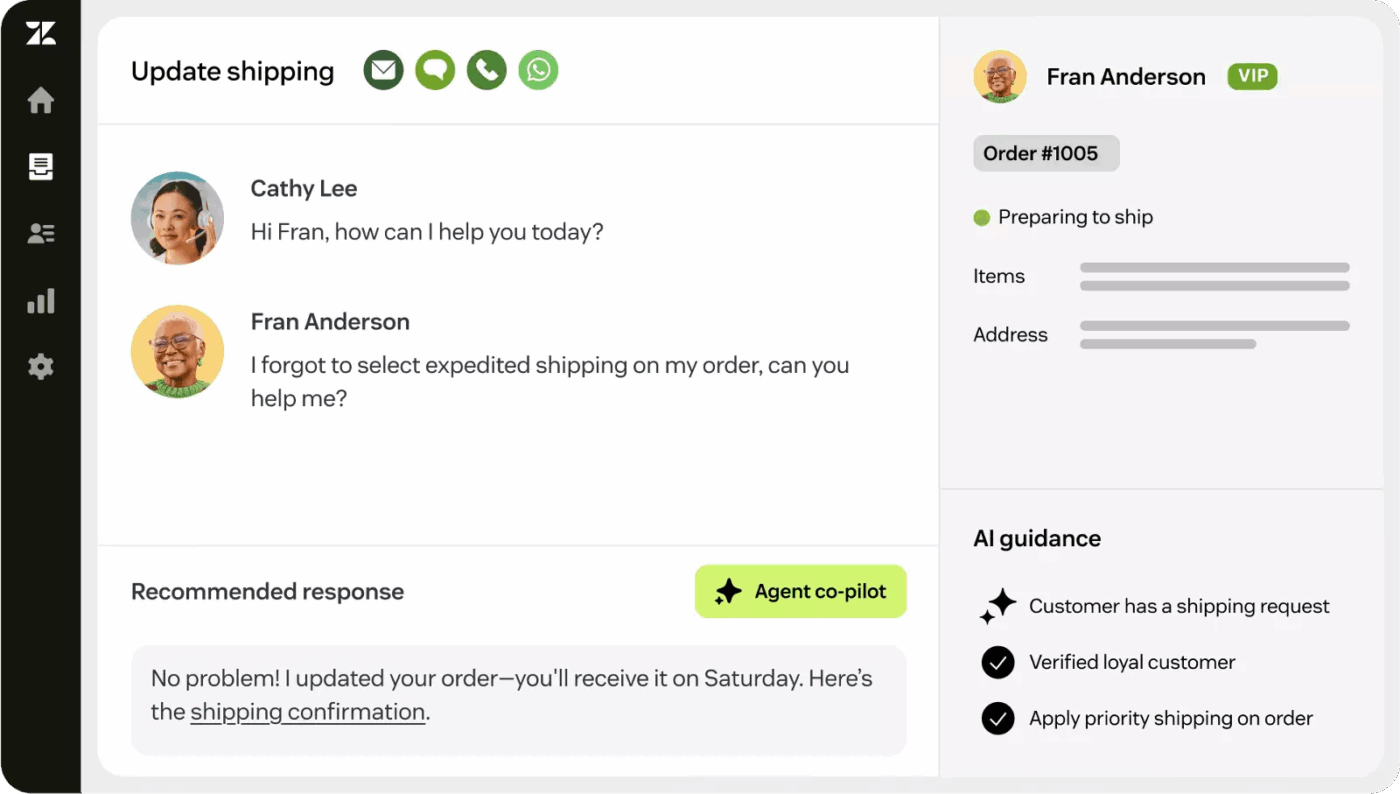The height and width of the screenshot is (794, 1400).
Task: Click Fran Anderson's profile avatar
Action: click(x=1000, y=76)
